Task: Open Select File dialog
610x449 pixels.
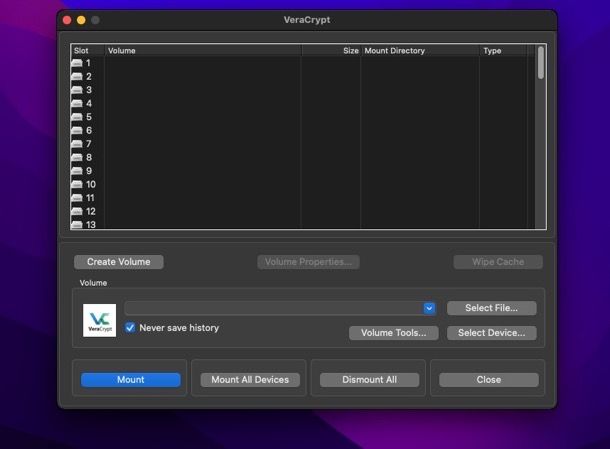Action: coord(492,308)
